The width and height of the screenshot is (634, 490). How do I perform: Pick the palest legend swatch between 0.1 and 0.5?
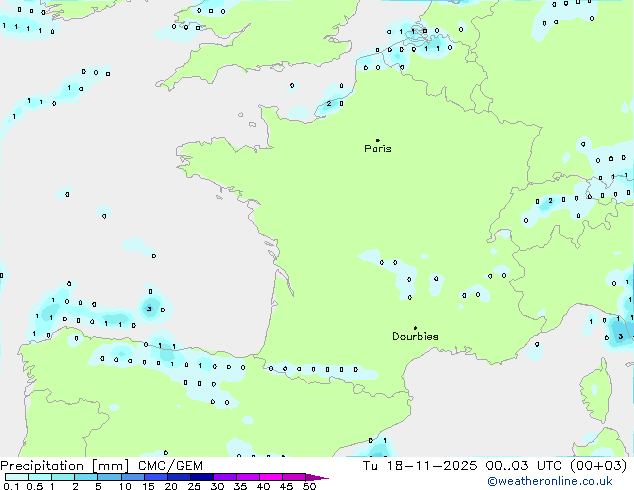coord(17,477)
